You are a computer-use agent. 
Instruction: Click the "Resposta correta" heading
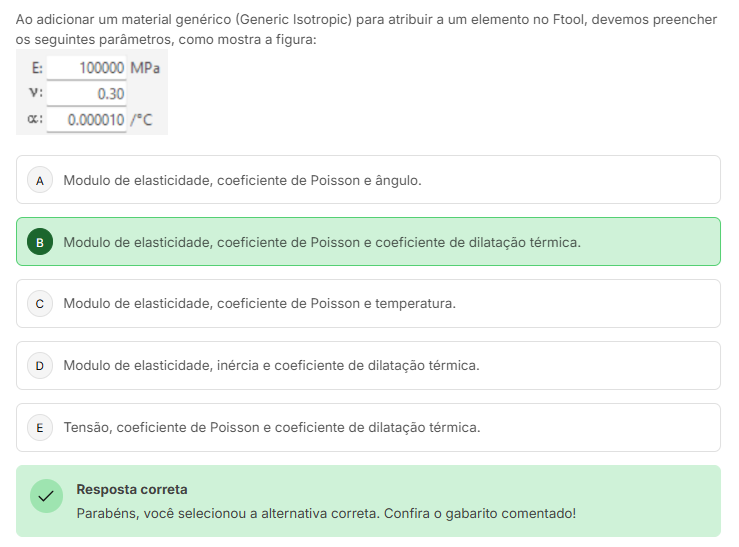click(x=132, y=490)
